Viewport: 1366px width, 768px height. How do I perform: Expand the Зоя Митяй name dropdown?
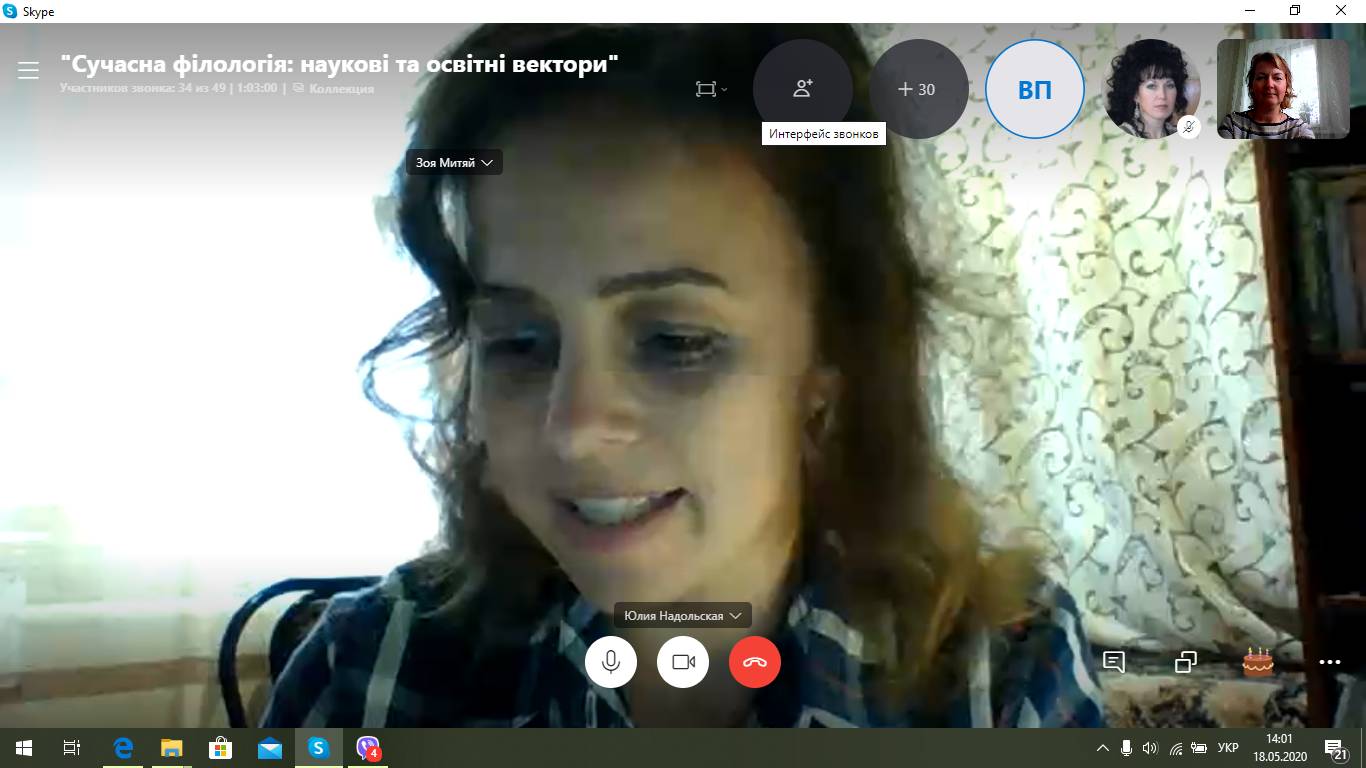tap(455, 162)
